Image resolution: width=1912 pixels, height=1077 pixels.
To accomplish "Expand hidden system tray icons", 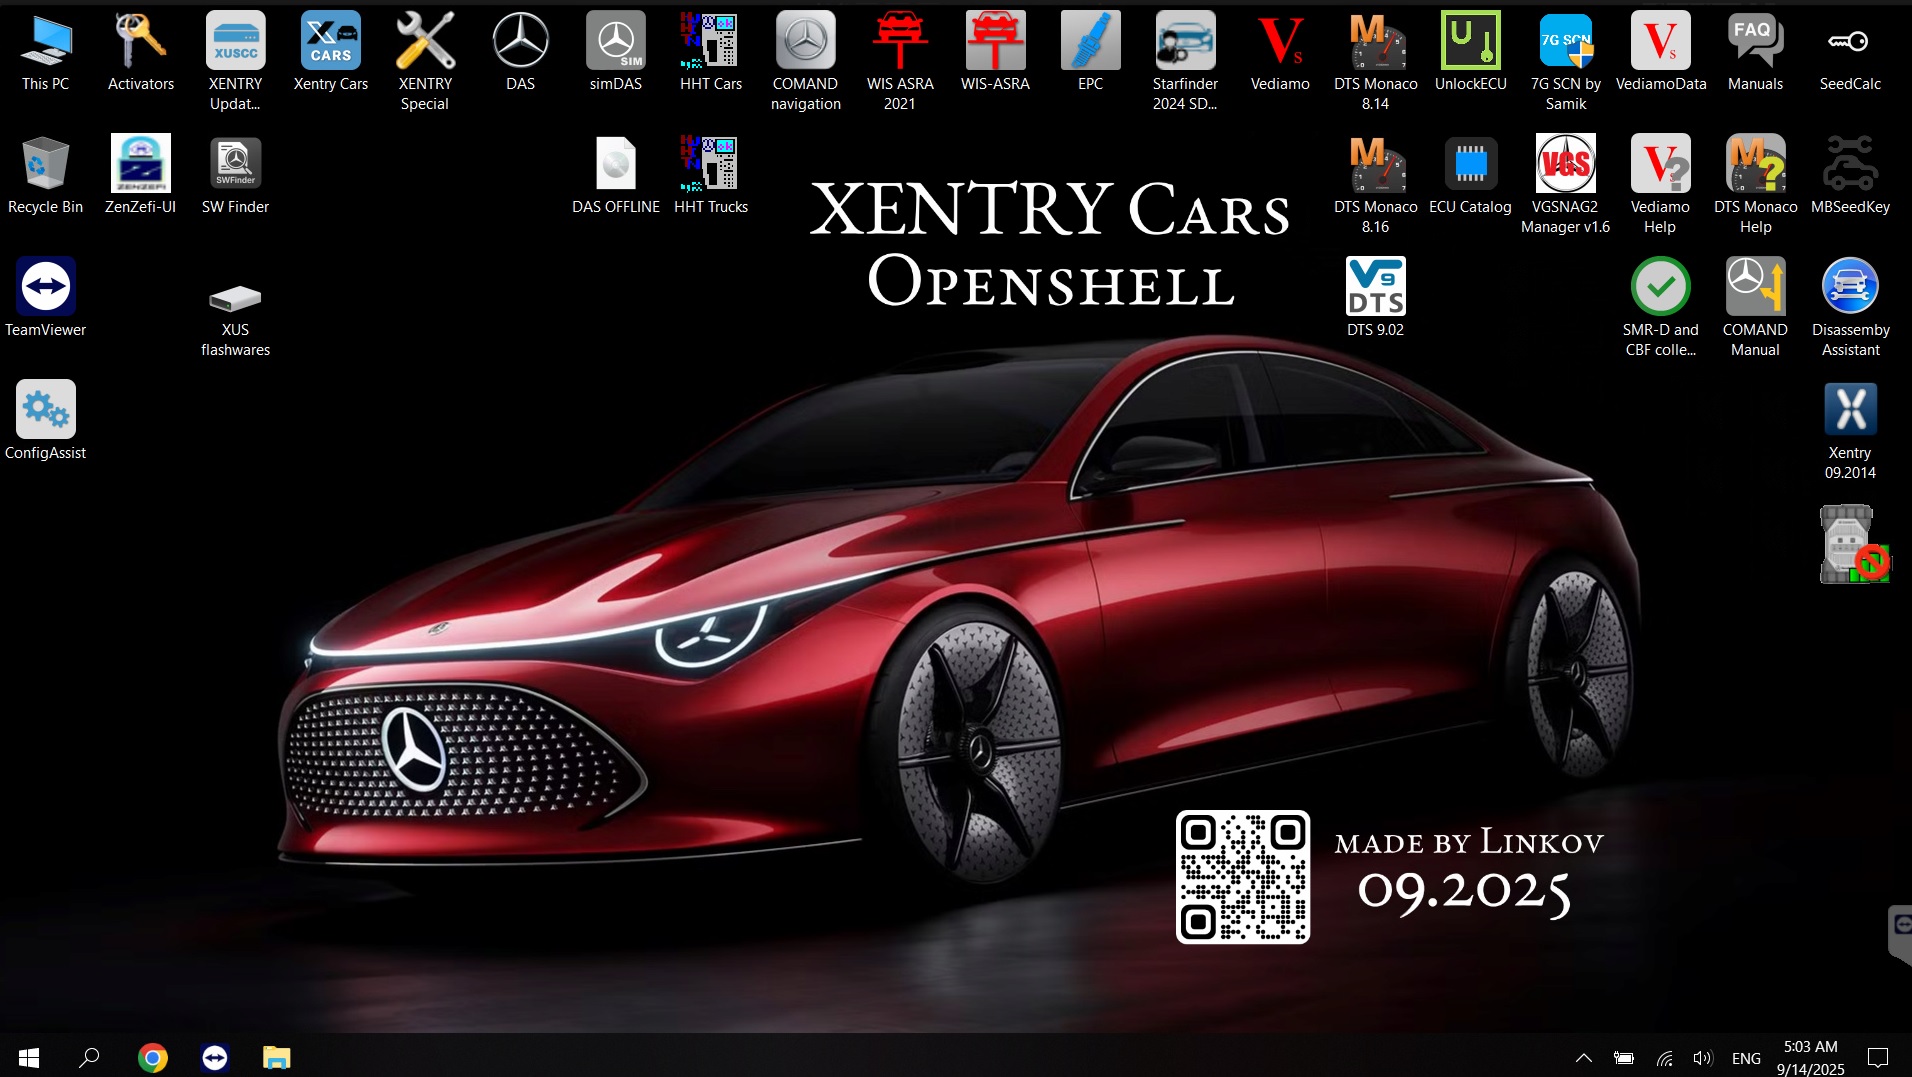I will pyautogui.click(x=1583, y=1057).
